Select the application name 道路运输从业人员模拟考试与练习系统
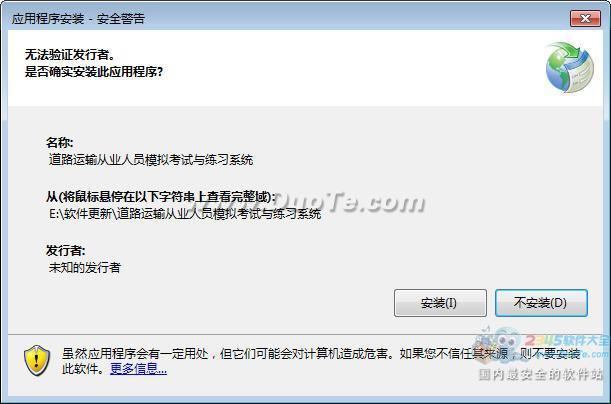Screen dimensions: 611x404 click(x=151, y=160)
